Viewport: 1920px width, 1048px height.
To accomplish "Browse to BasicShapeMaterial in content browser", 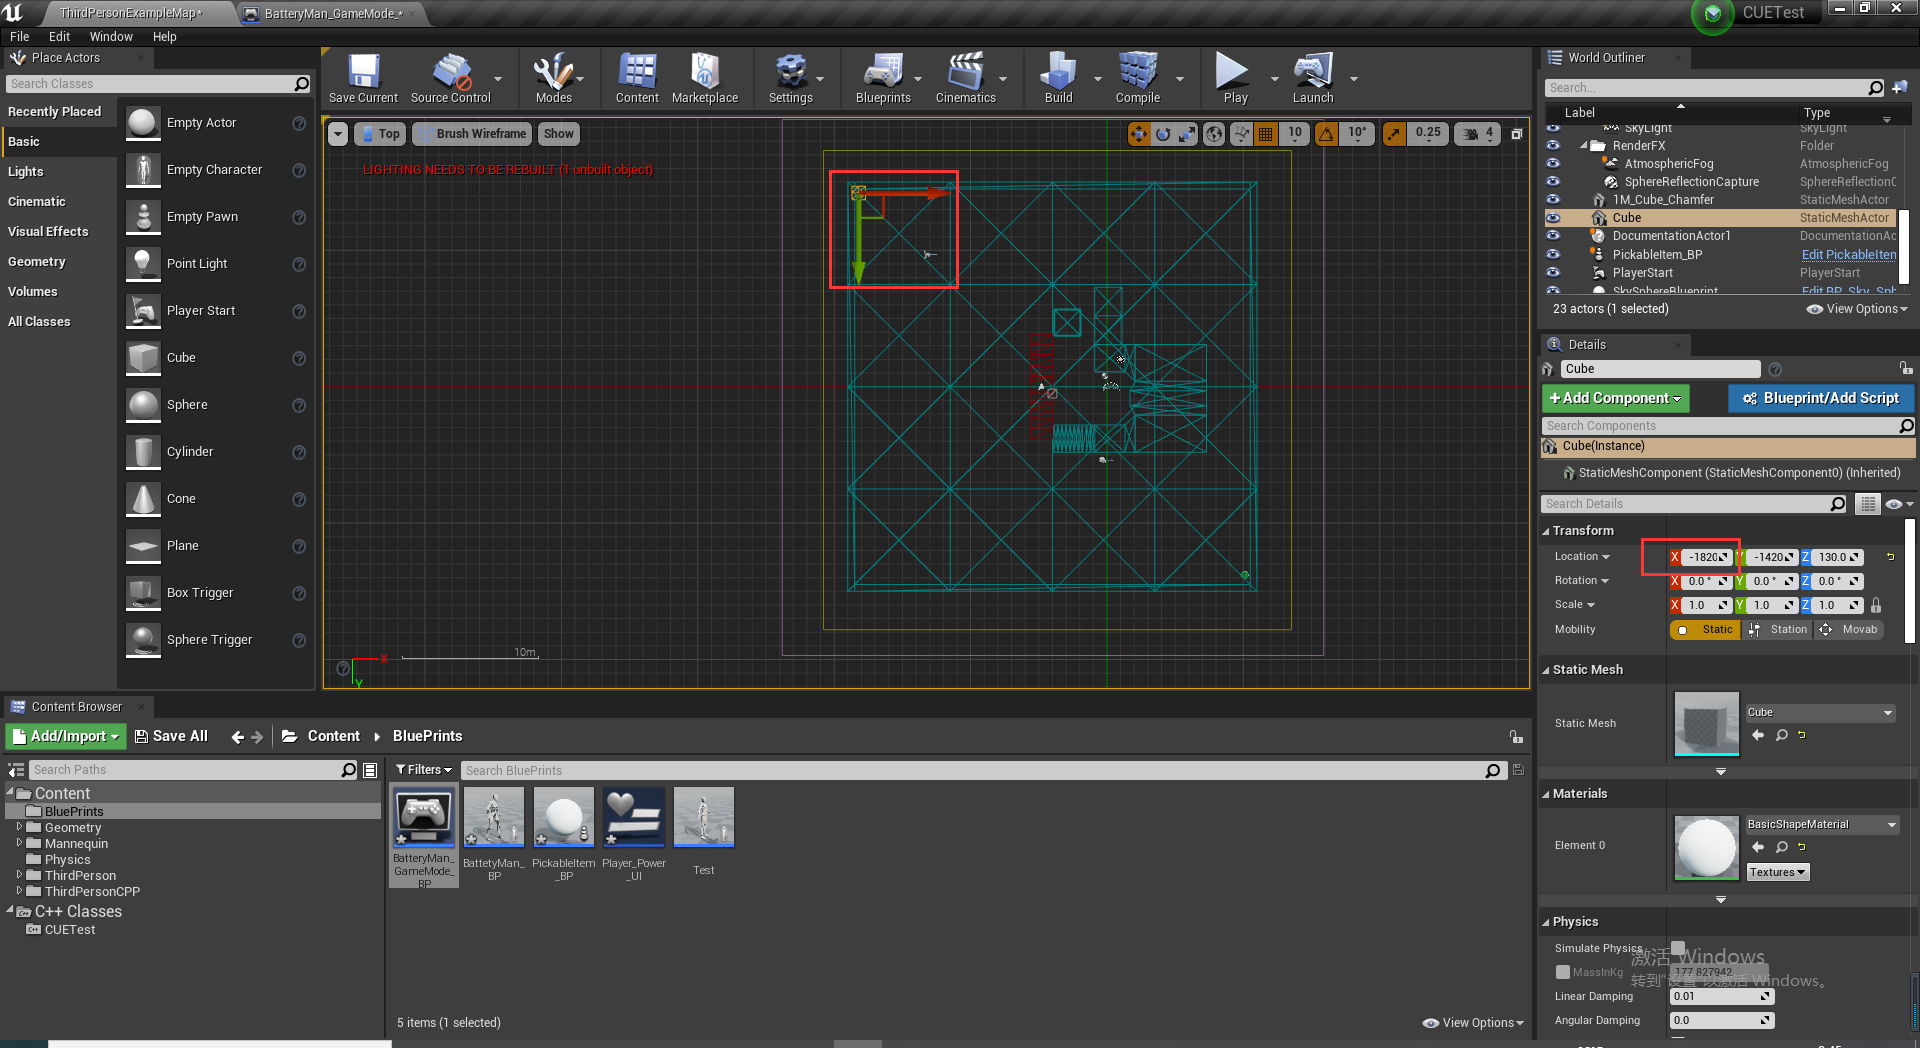I will 1782,847.
